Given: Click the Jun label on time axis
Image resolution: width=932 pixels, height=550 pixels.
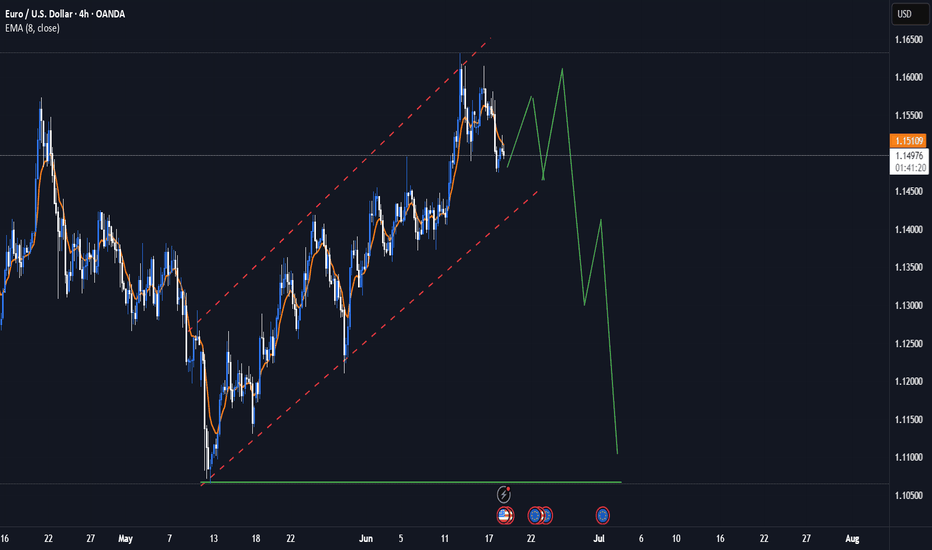Looking at the screenshot, I should click(366, 539).
